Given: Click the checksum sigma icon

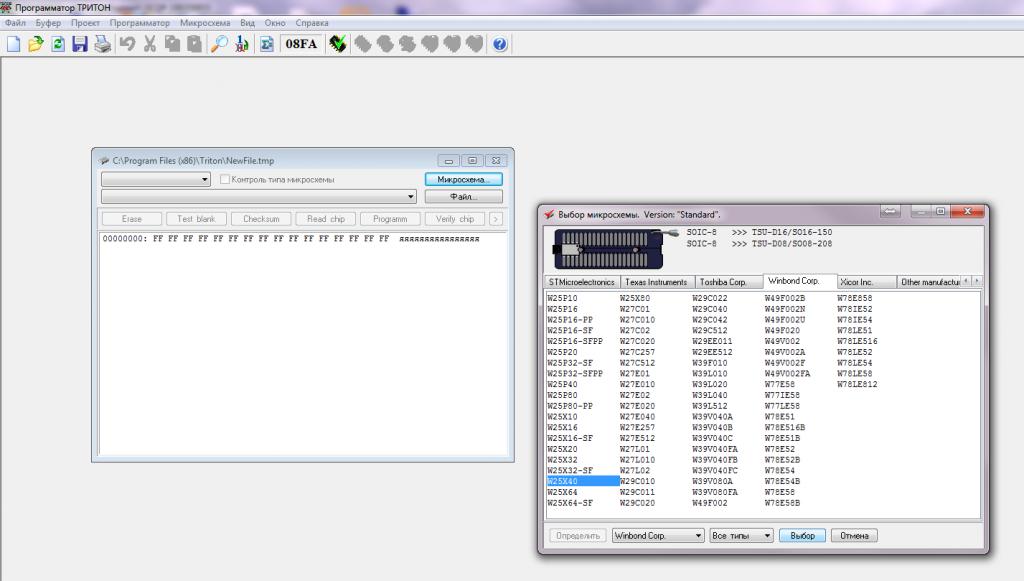Looking at the screenshot, I should 267,44.
